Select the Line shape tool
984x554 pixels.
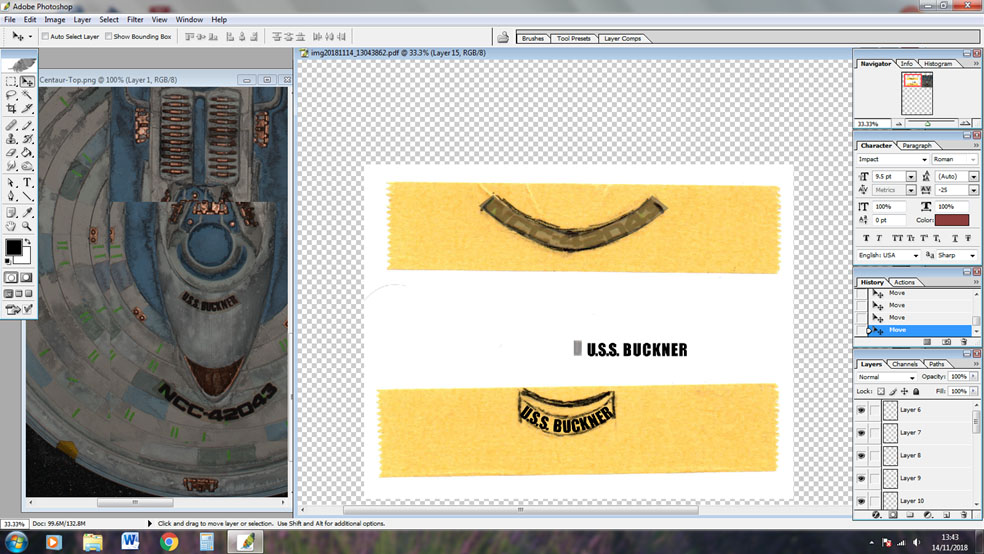tap(27, 196)
